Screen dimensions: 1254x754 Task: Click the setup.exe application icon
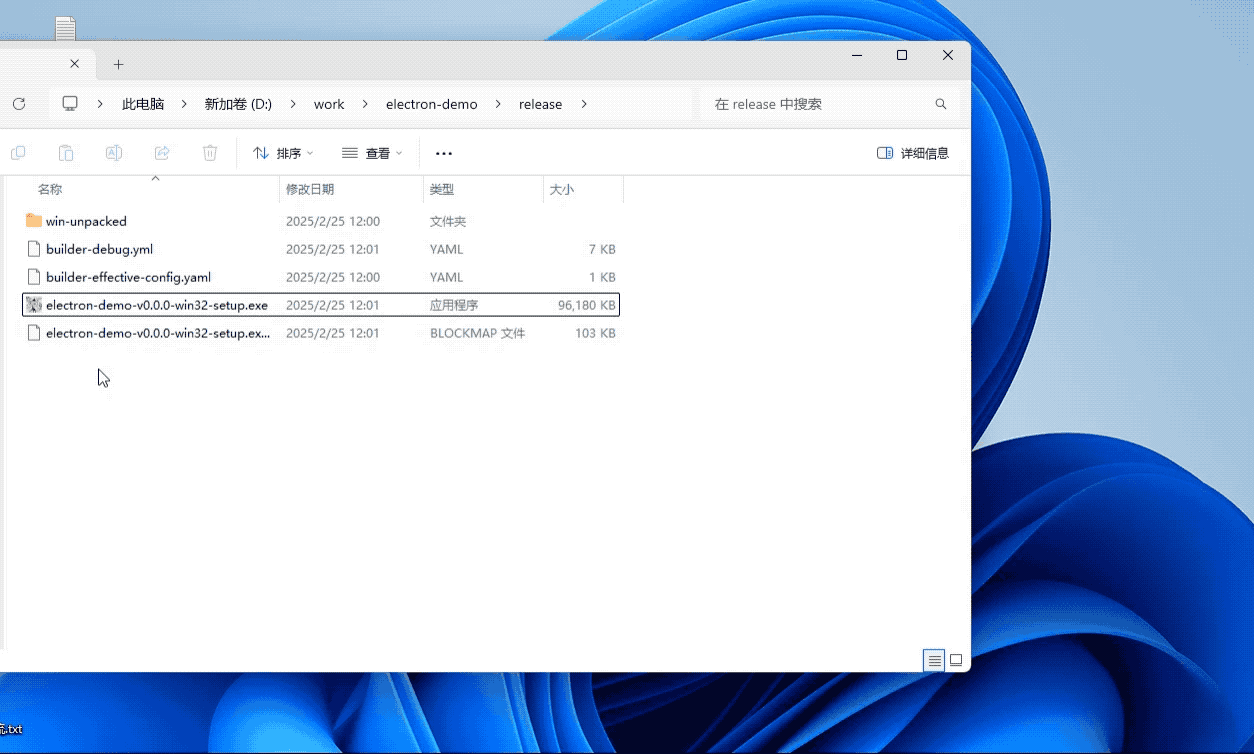[34, 305]
